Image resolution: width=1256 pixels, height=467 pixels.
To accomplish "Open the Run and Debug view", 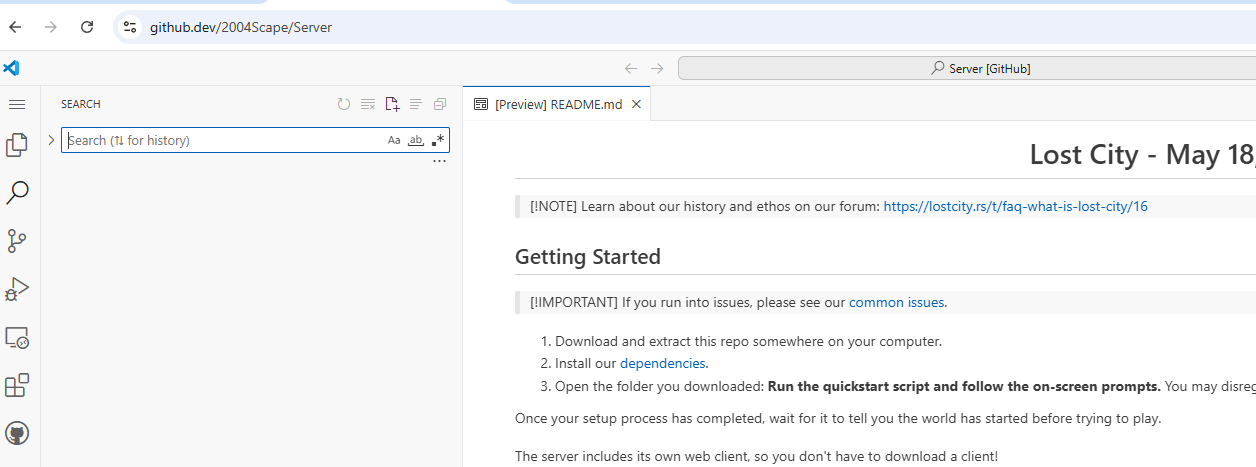I will click(17, 289).
